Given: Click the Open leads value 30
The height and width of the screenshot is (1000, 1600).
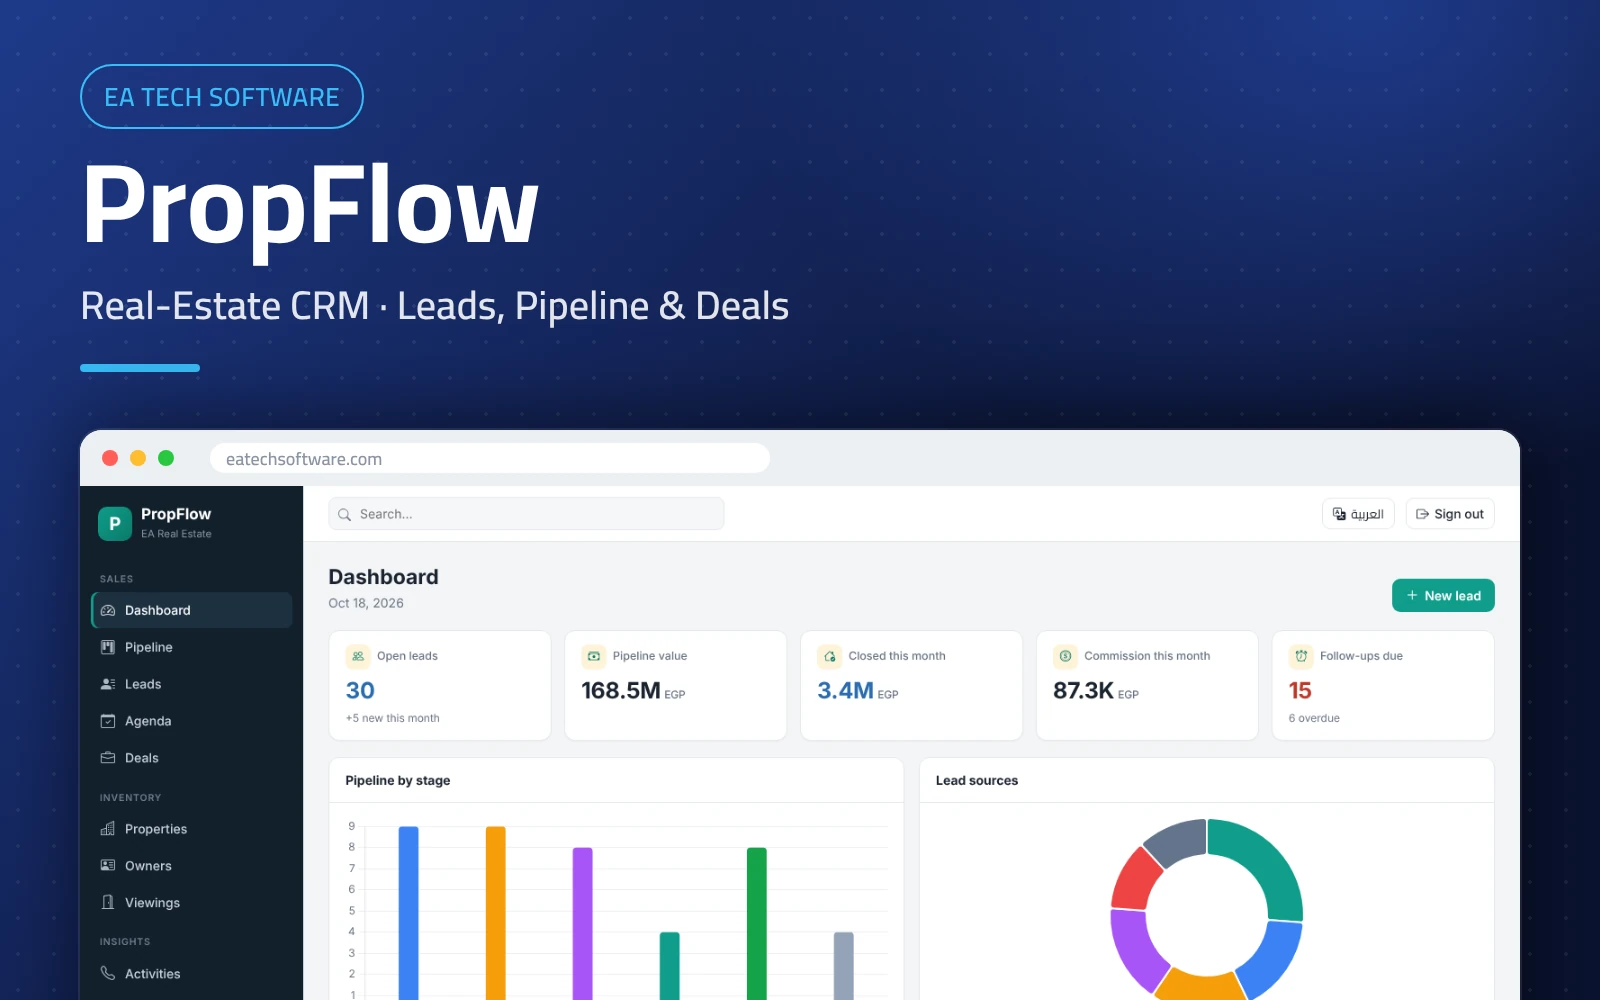Looking at the screenshot, I should (x=360, y=690).
